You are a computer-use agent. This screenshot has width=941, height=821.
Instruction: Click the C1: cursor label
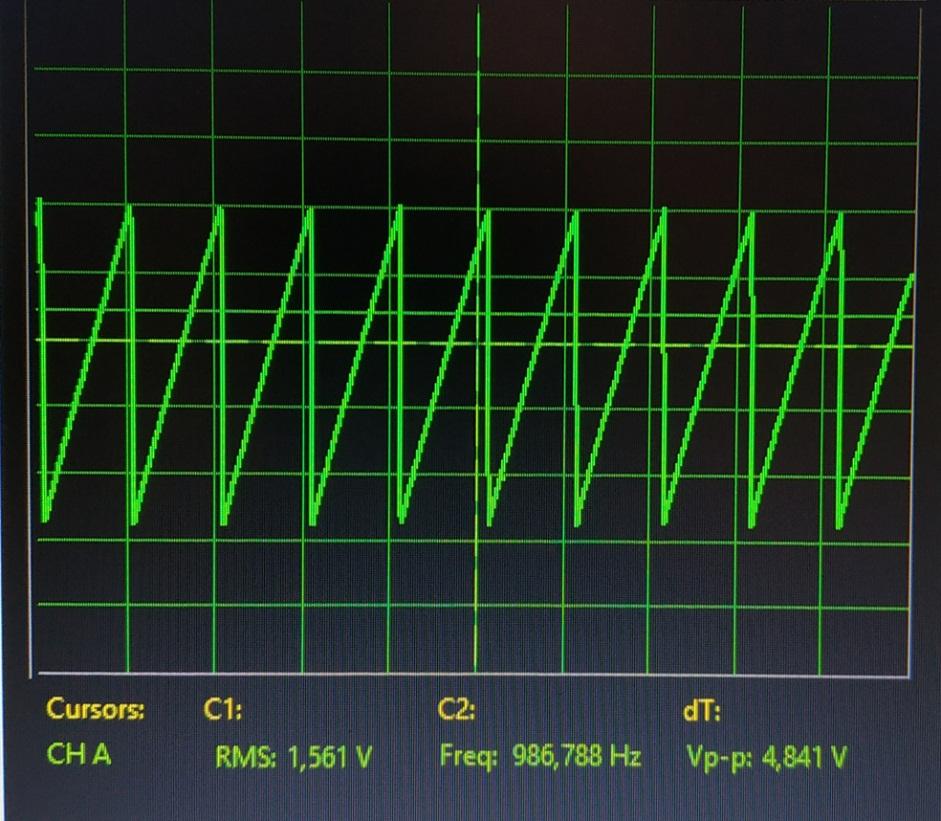click(x=223, y=710)
